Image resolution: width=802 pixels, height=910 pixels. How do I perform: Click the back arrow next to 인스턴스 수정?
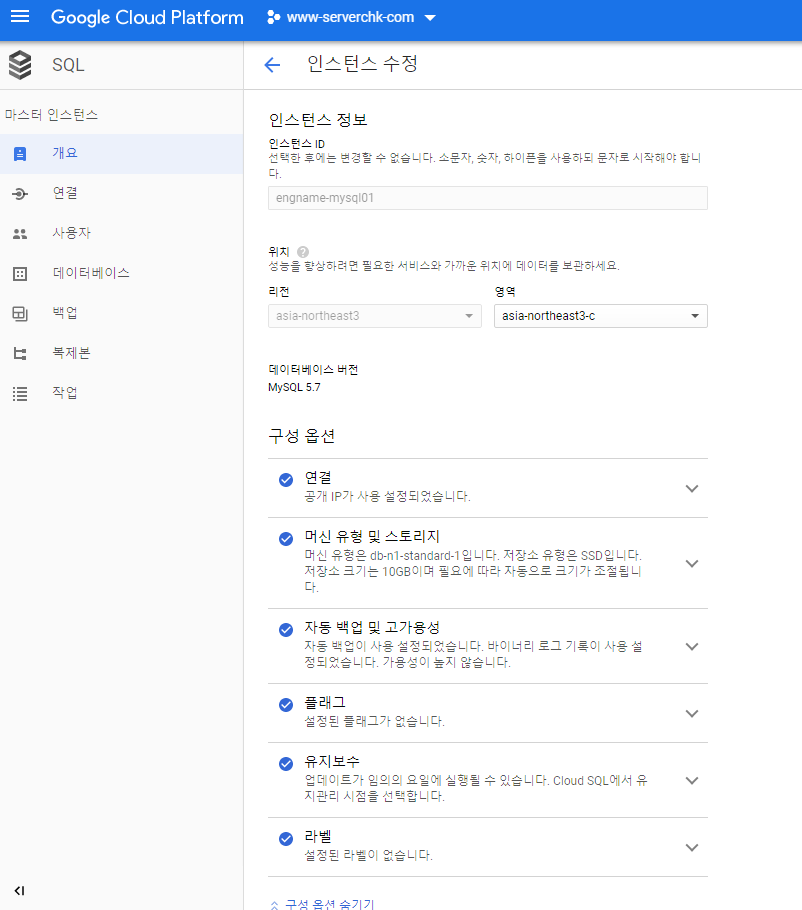(272, 64)
